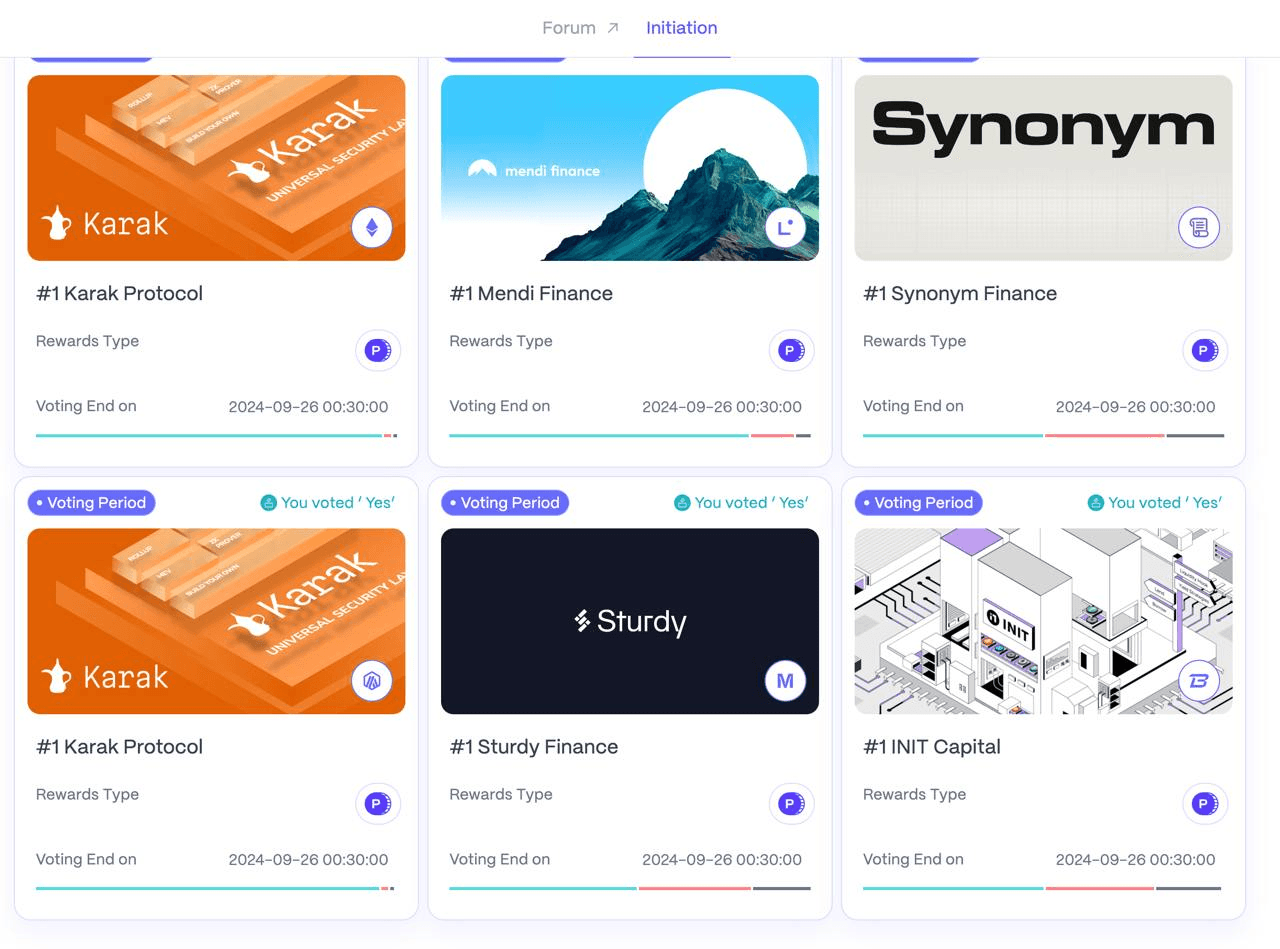Image resolution: width=1280 pixels, height=949 pixels.
Task: Click the Blast chain icon on INIT banner
Action: pyautogui.click(x=1199, y=681)
